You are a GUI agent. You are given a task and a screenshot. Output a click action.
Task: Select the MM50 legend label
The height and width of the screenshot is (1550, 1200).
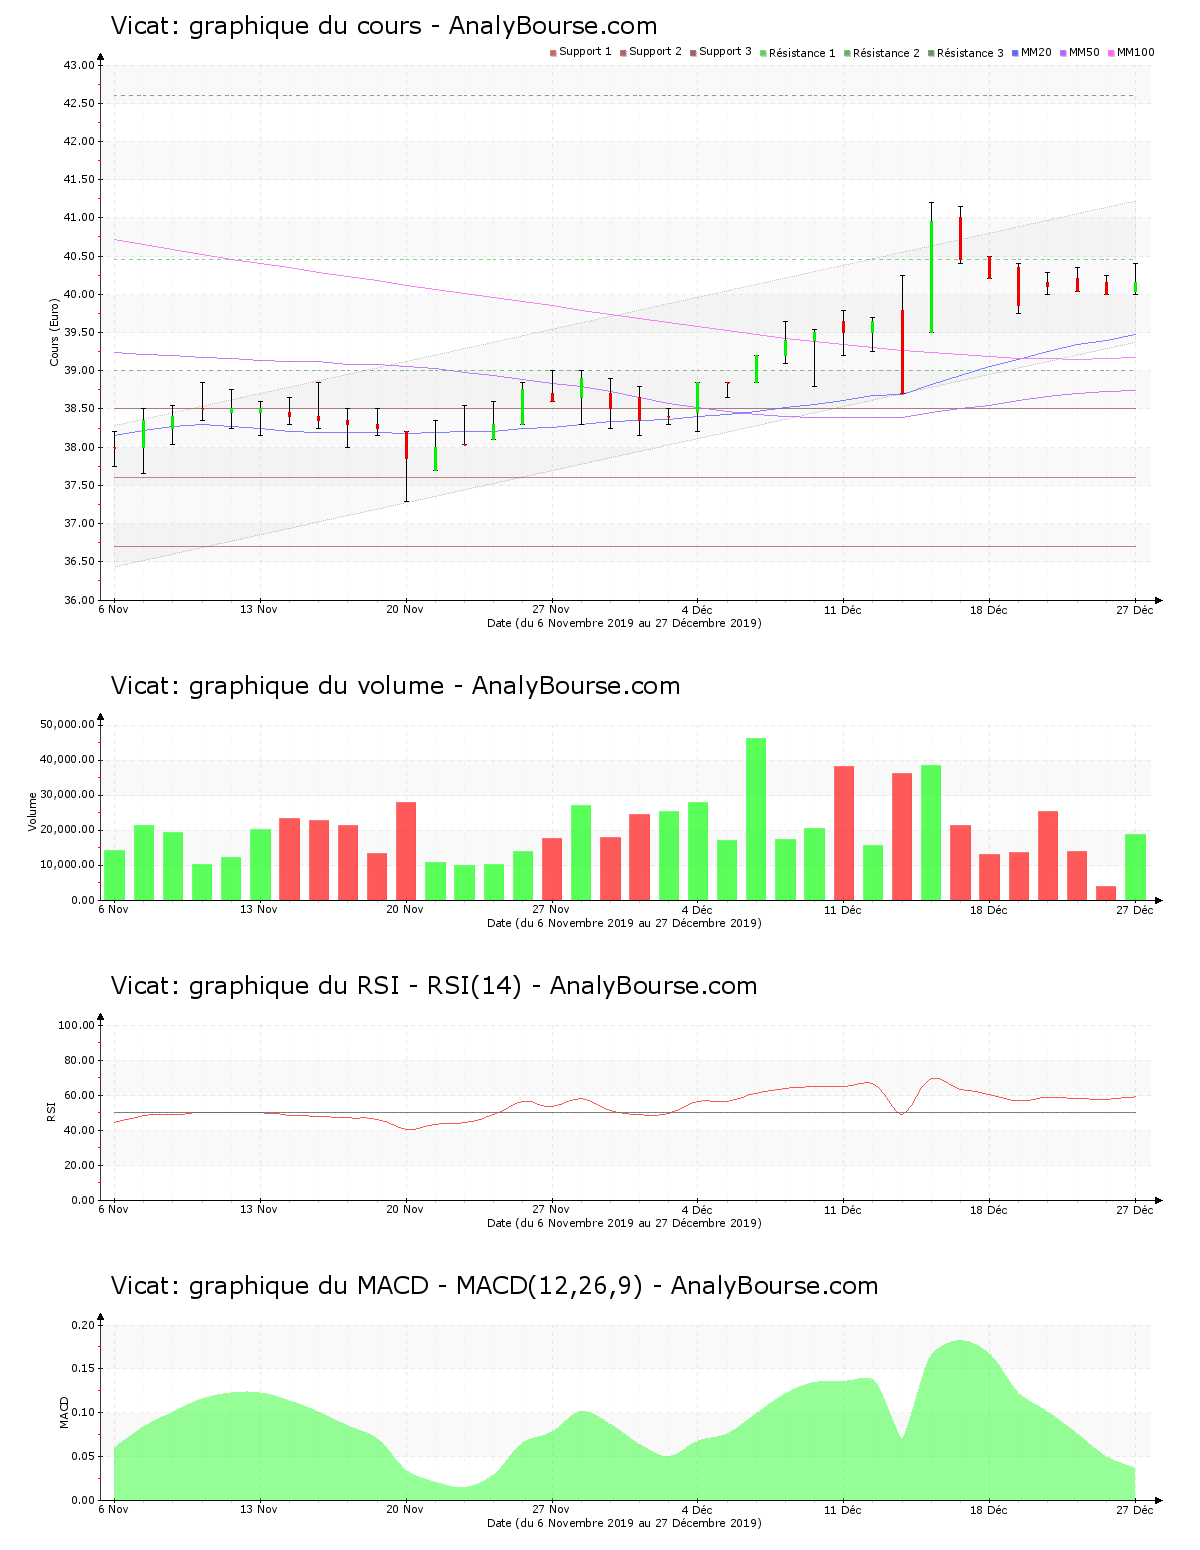point(1084,52)
